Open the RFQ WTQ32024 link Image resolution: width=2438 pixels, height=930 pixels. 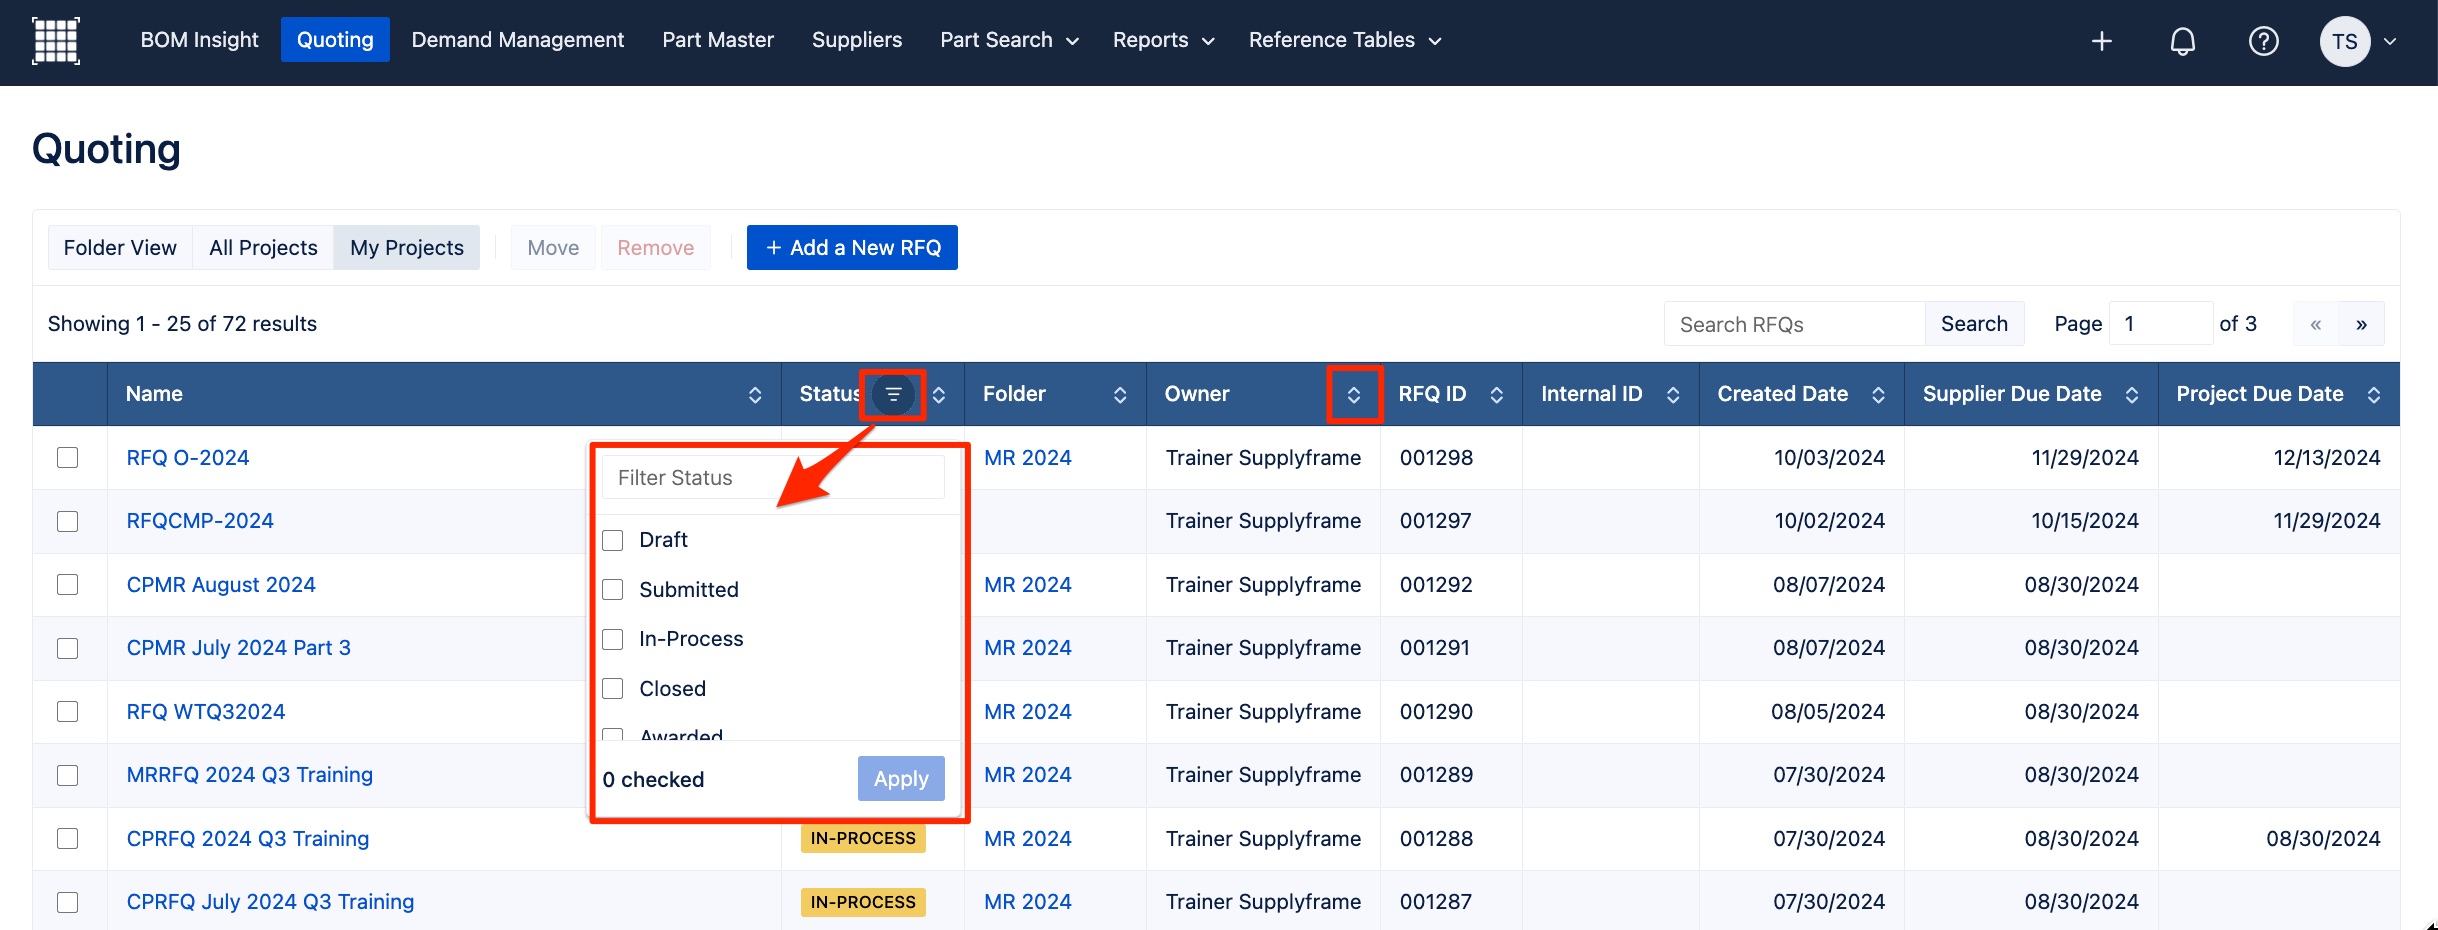pyautogui.click(x=206, y=712)
